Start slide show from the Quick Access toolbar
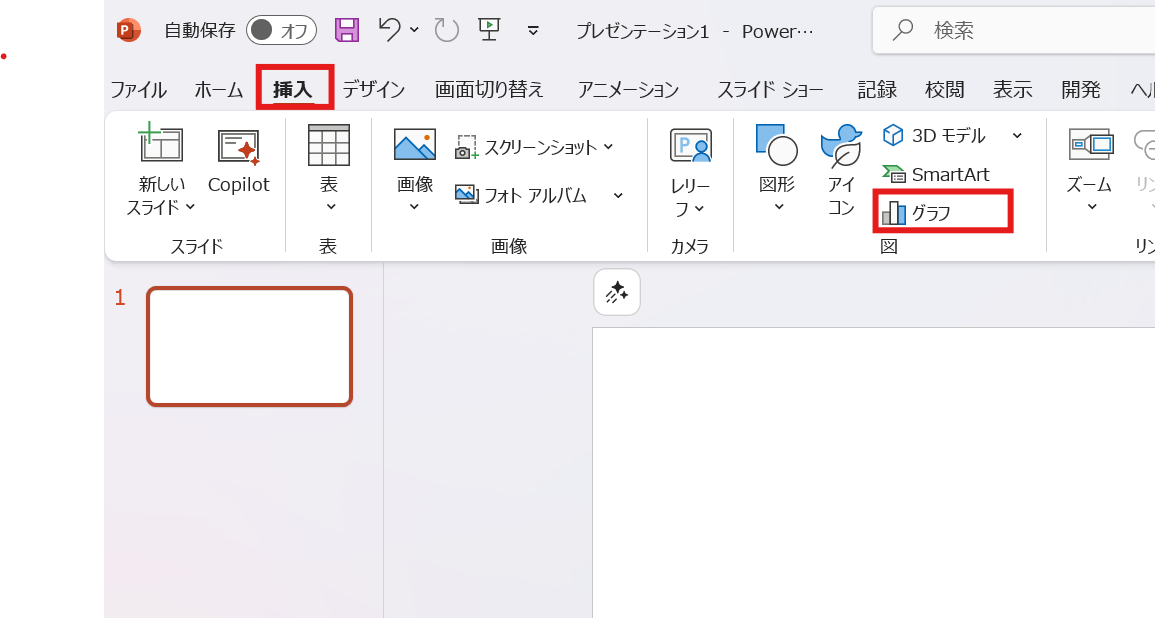 pyautogui.click(x=489, y=30)
